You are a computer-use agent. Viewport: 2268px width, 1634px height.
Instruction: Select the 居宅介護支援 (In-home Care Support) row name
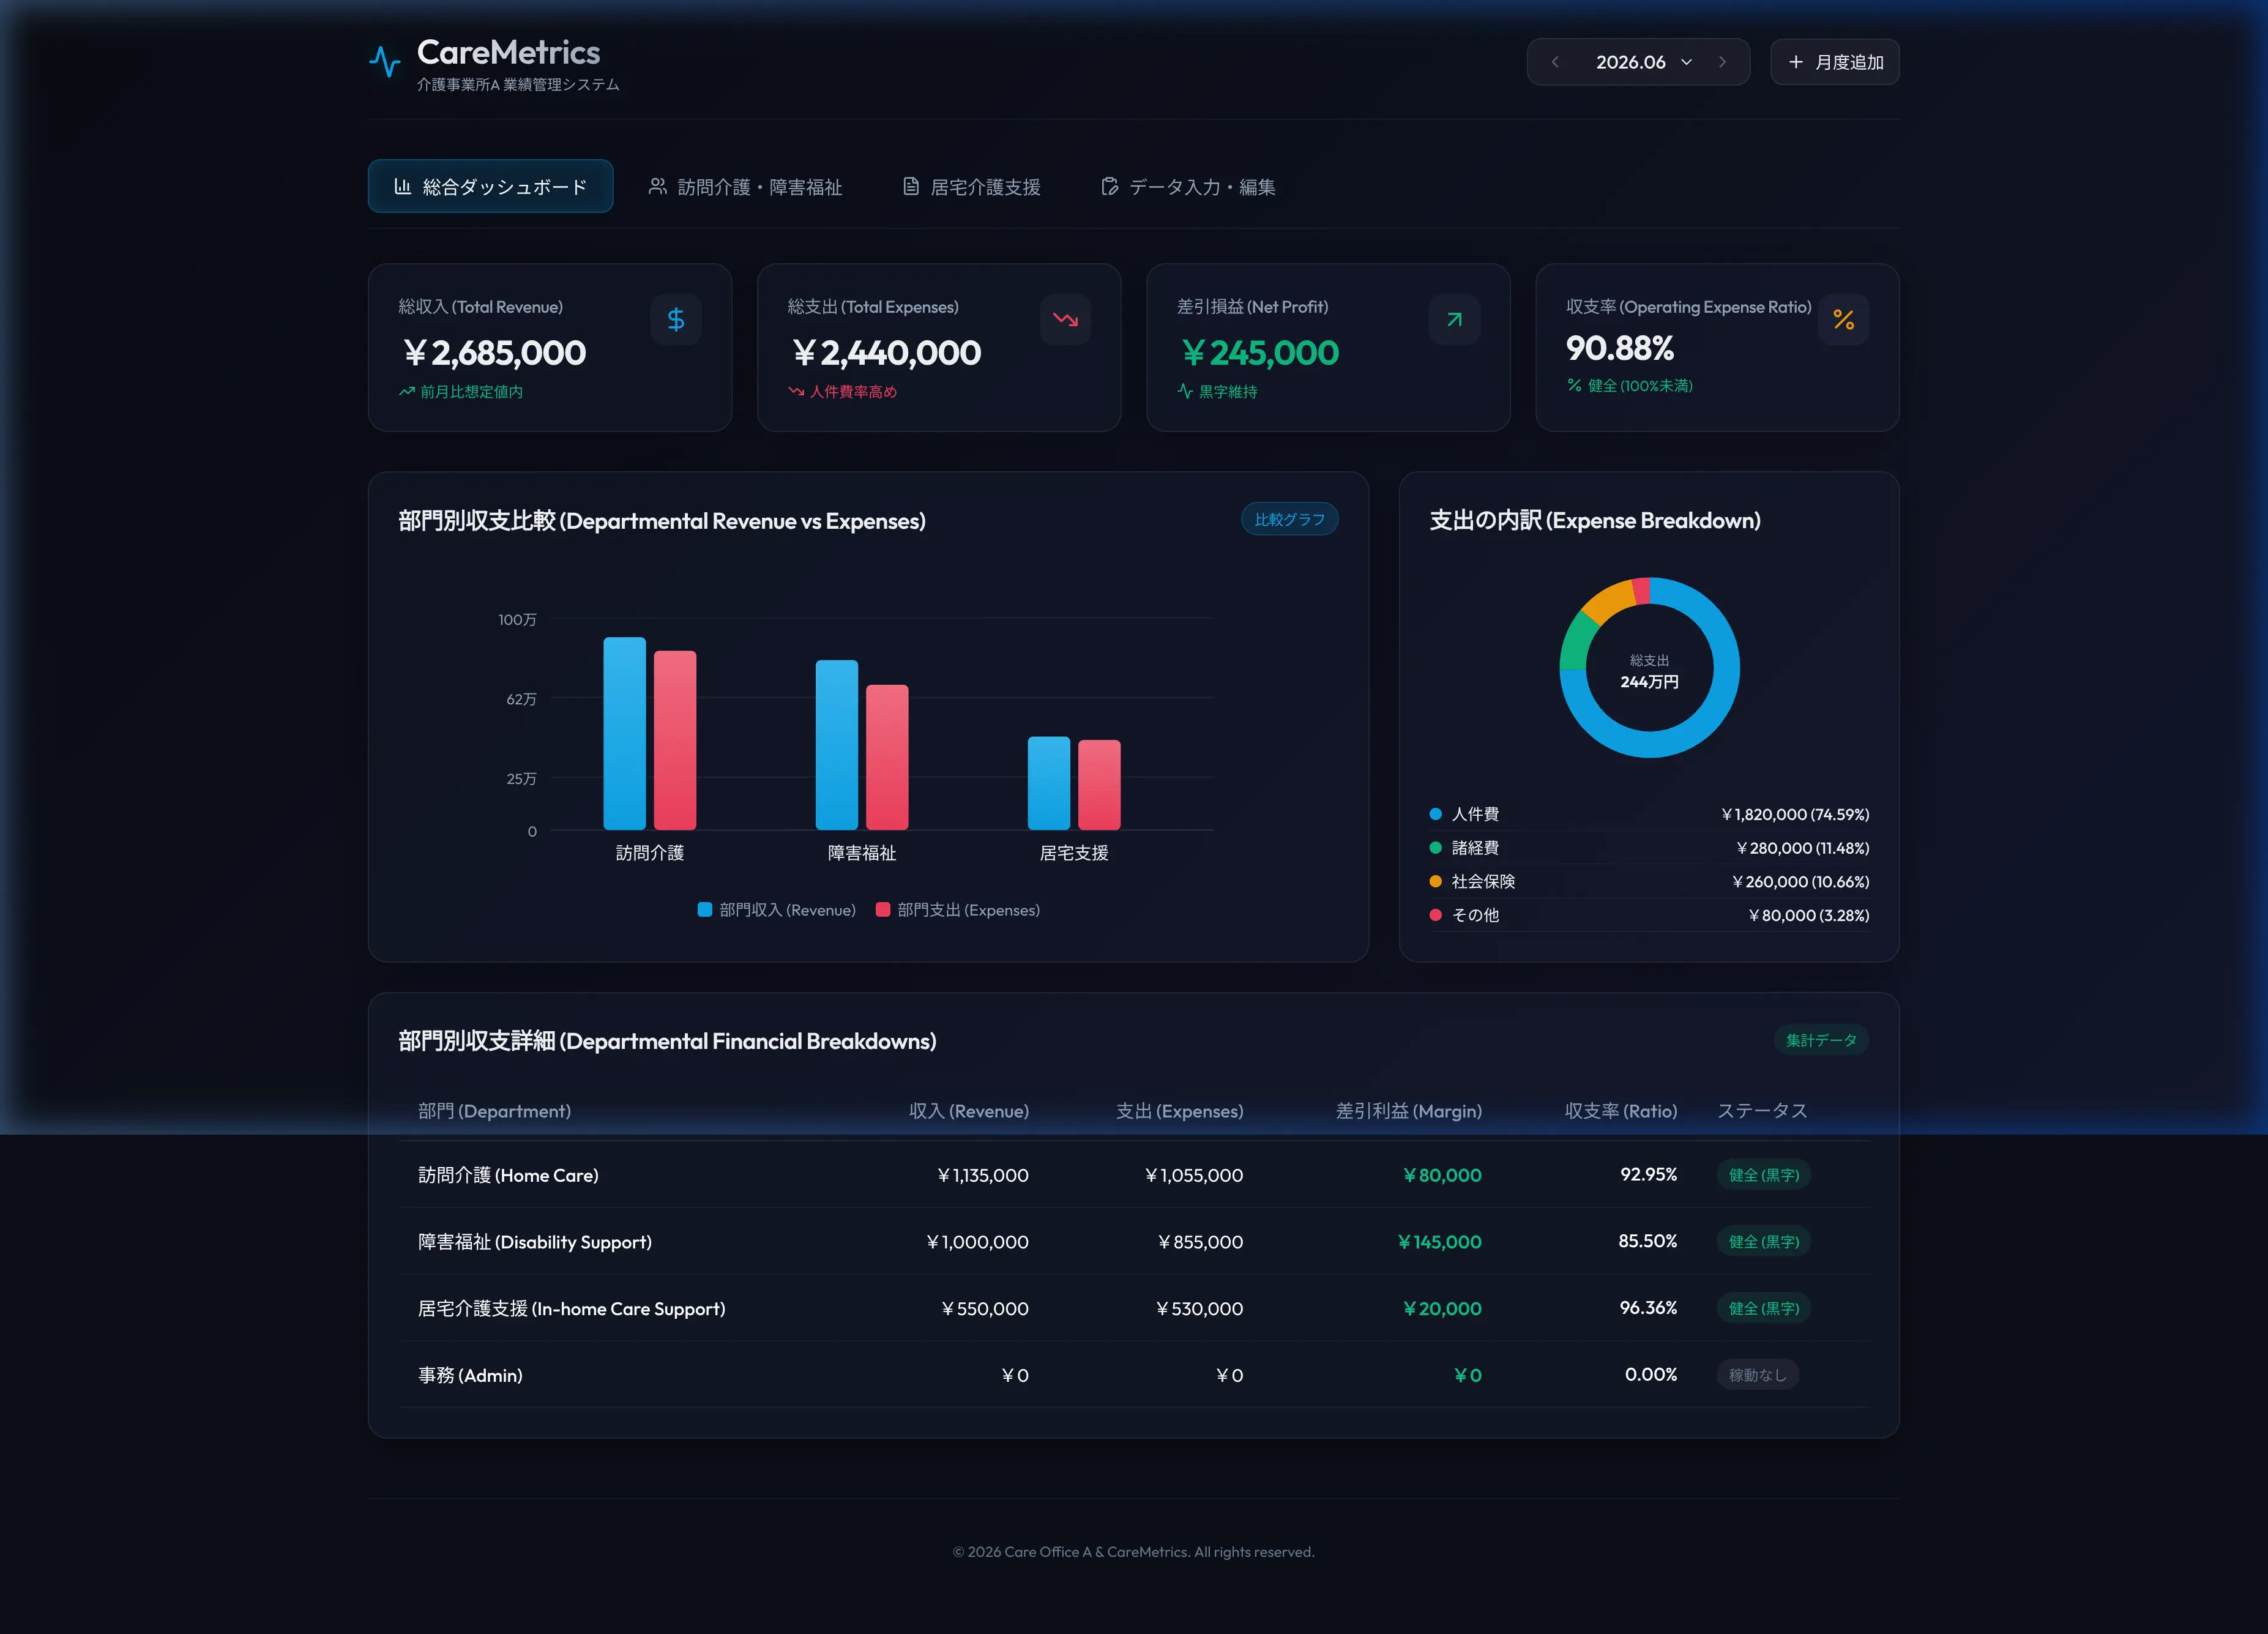tap(571, 1308)
